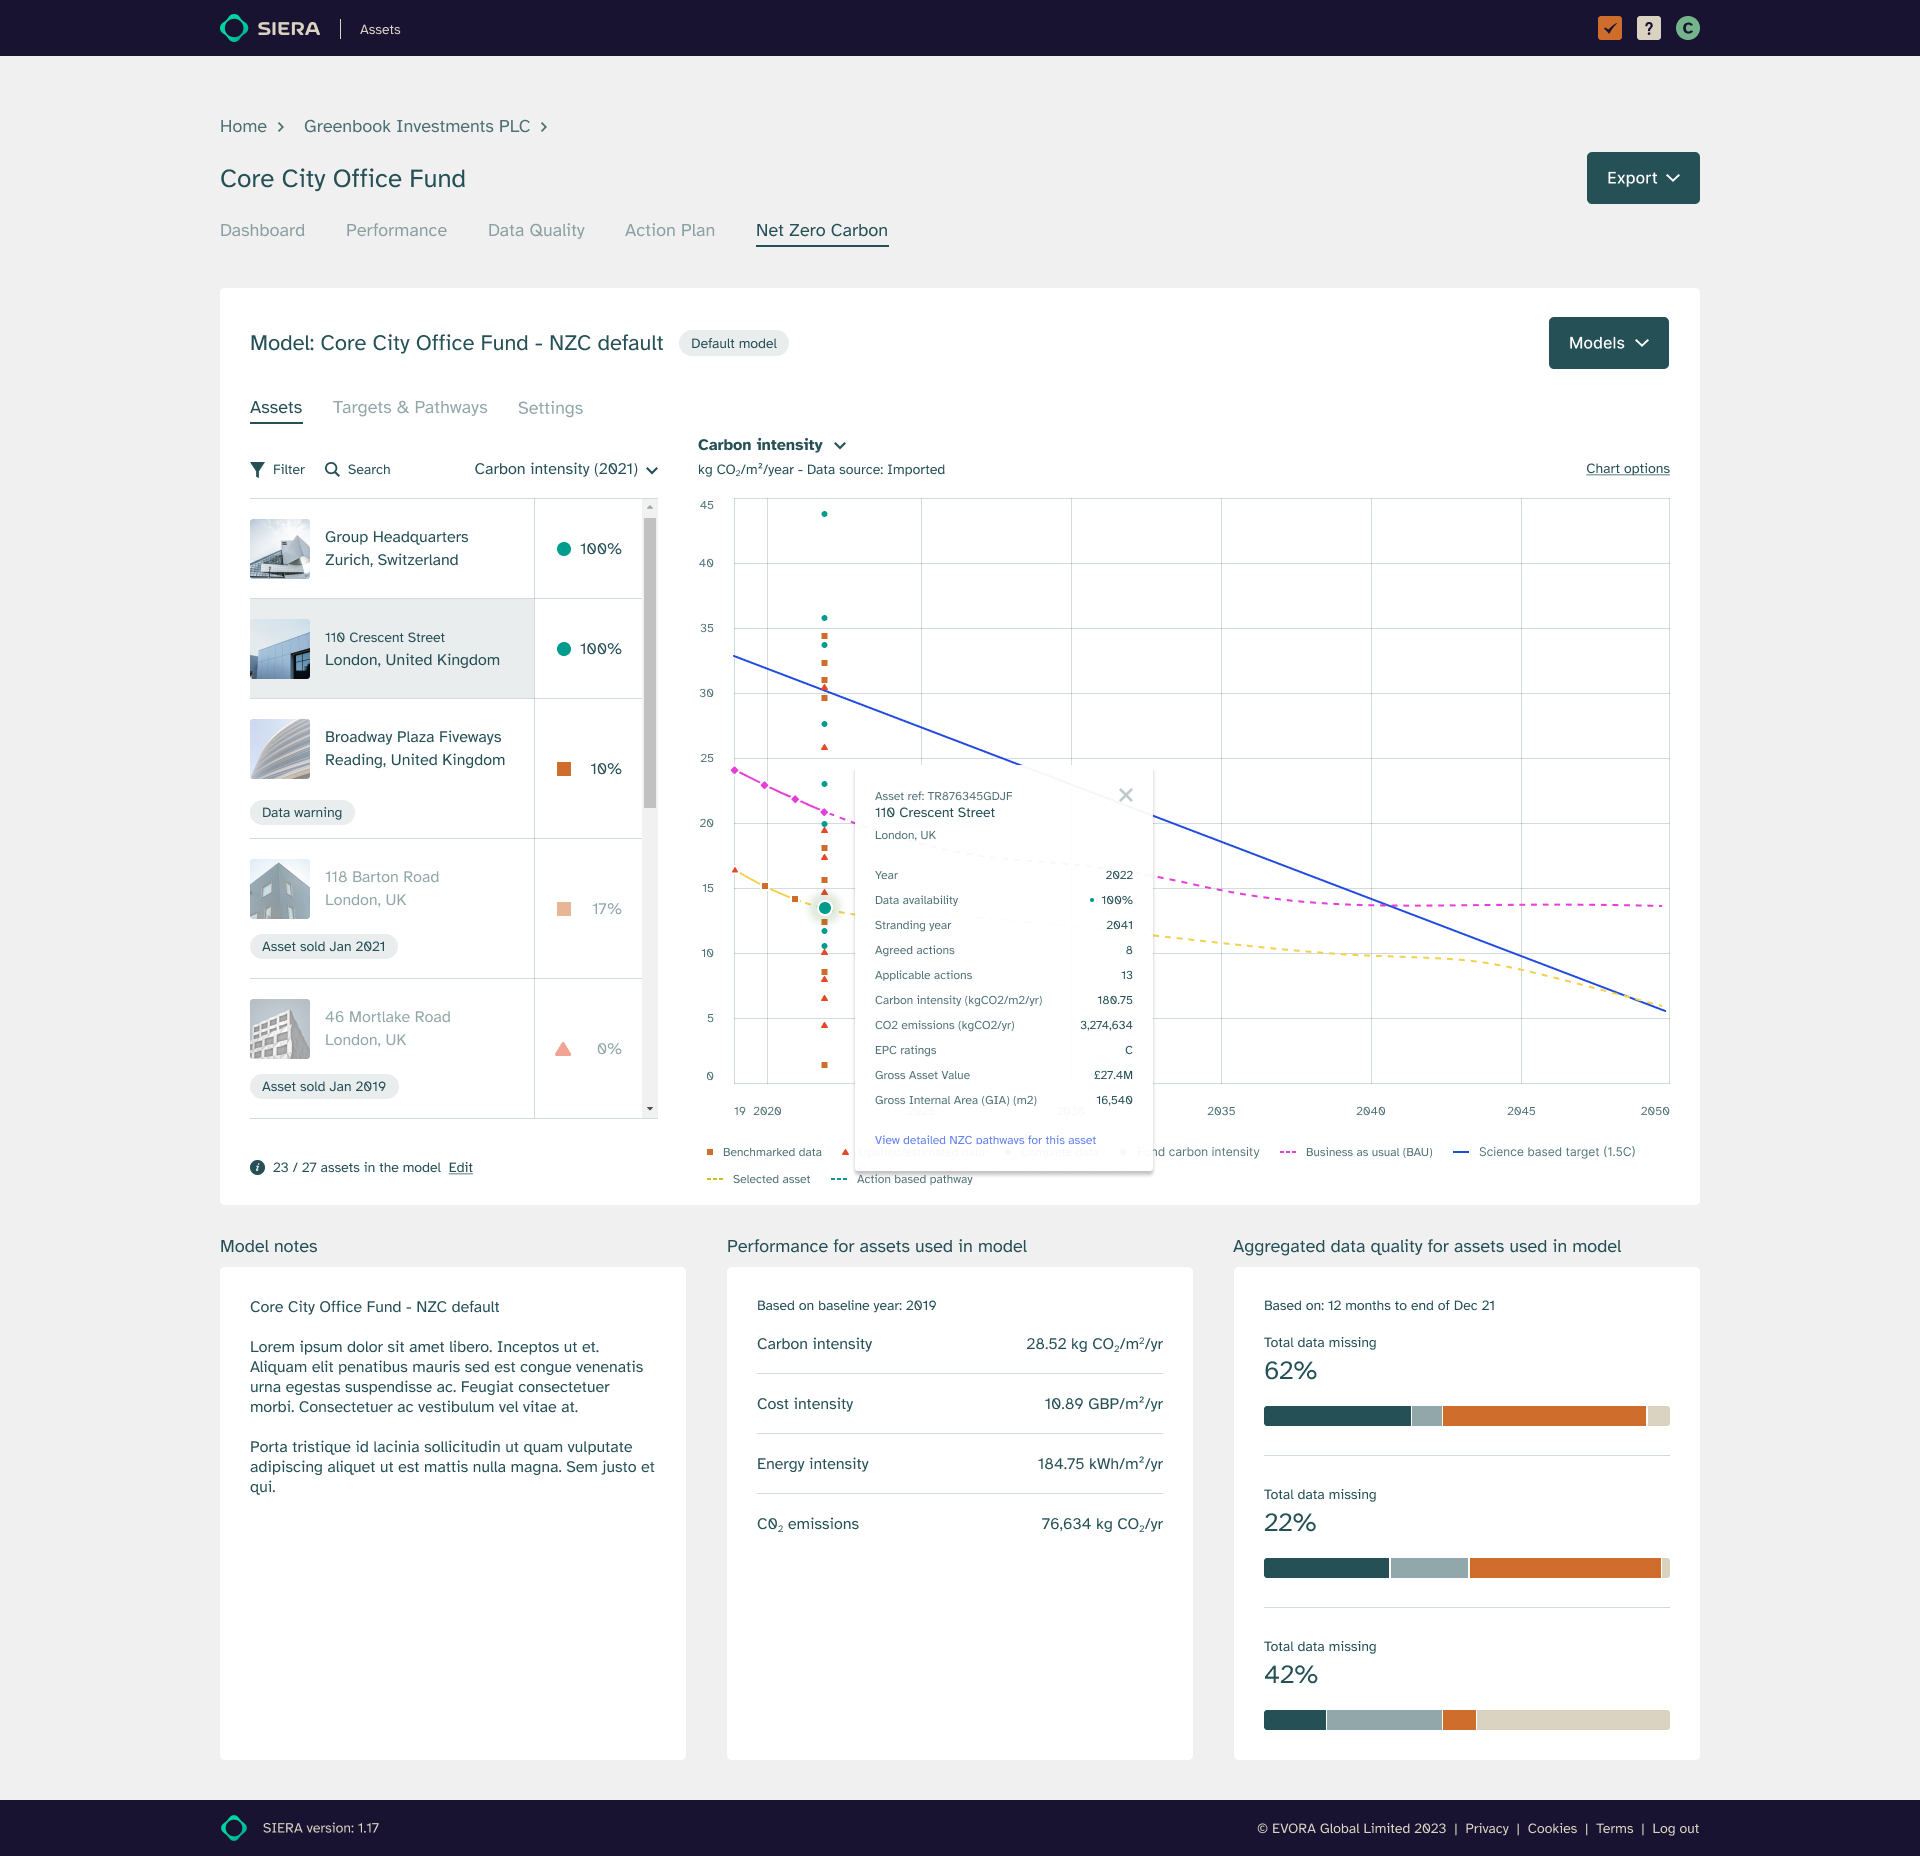This screenshot has height=1856, width=1920.
Task: Switch to Targets & Pathways tab
Action: [410, 407]
